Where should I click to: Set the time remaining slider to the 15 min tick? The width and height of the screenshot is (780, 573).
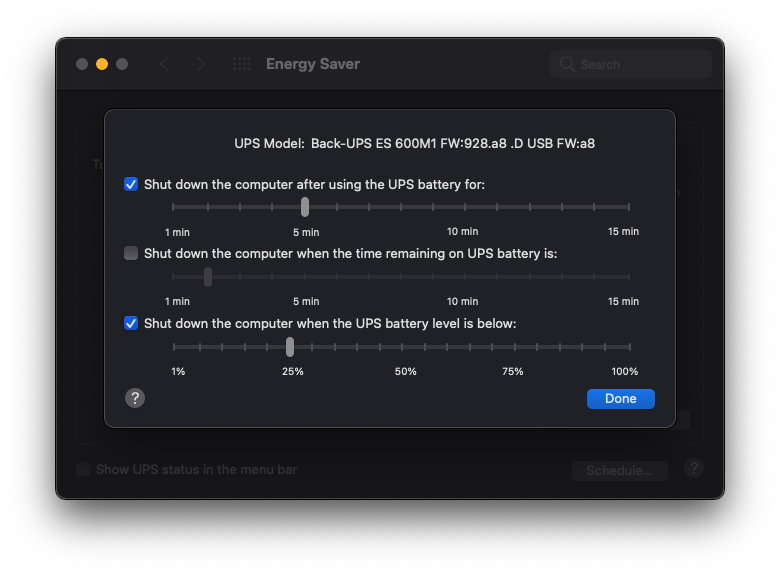pos(629,277)
